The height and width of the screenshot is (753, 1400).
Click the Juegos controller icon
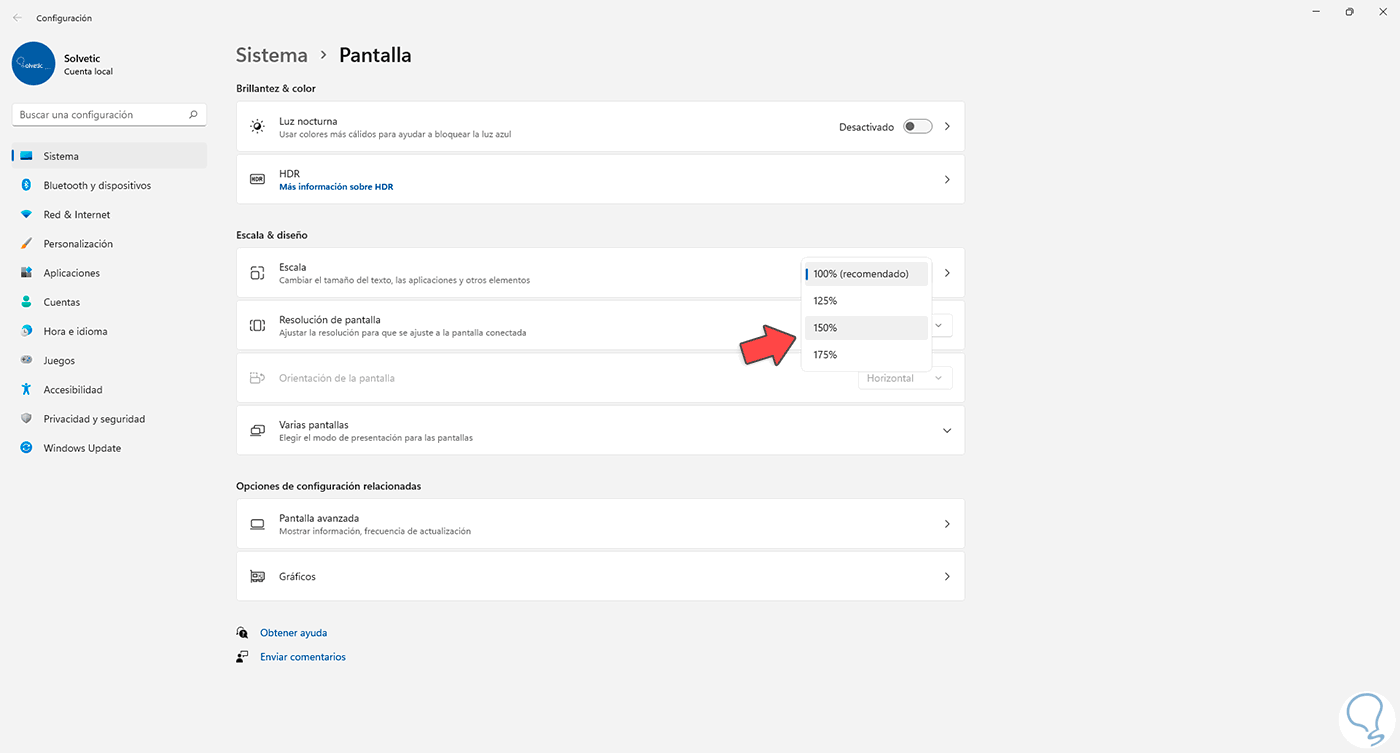pyautogui.click(x=26, y=361)
